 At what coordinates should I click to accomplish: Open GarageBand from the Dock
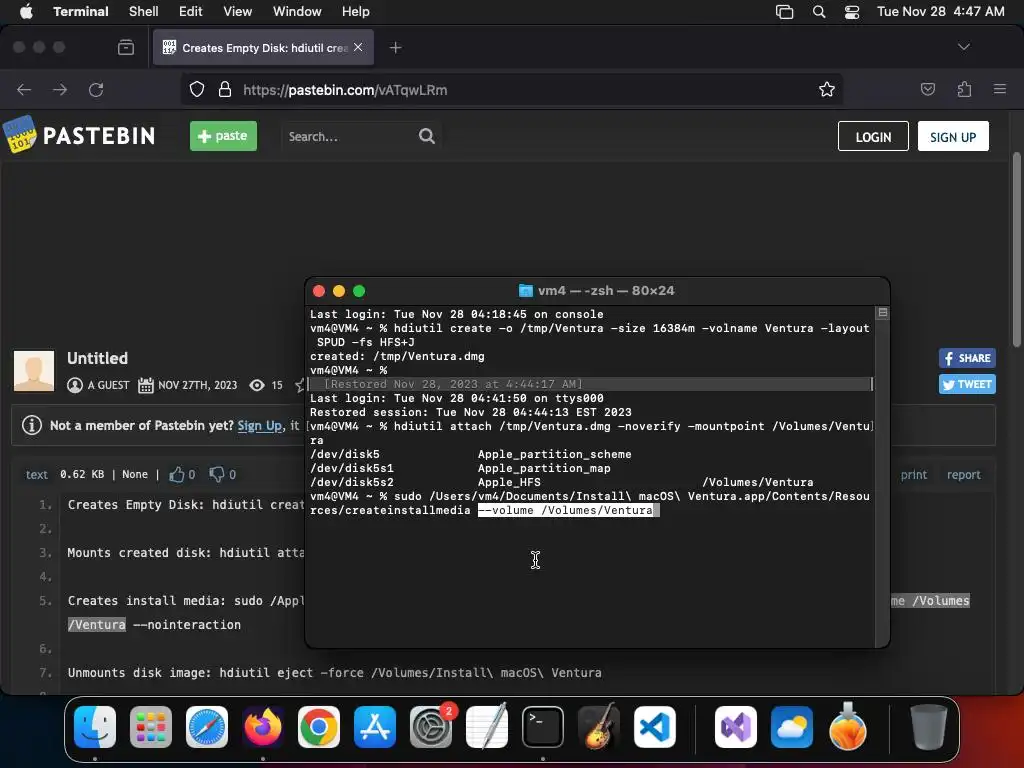click(599, 727)
